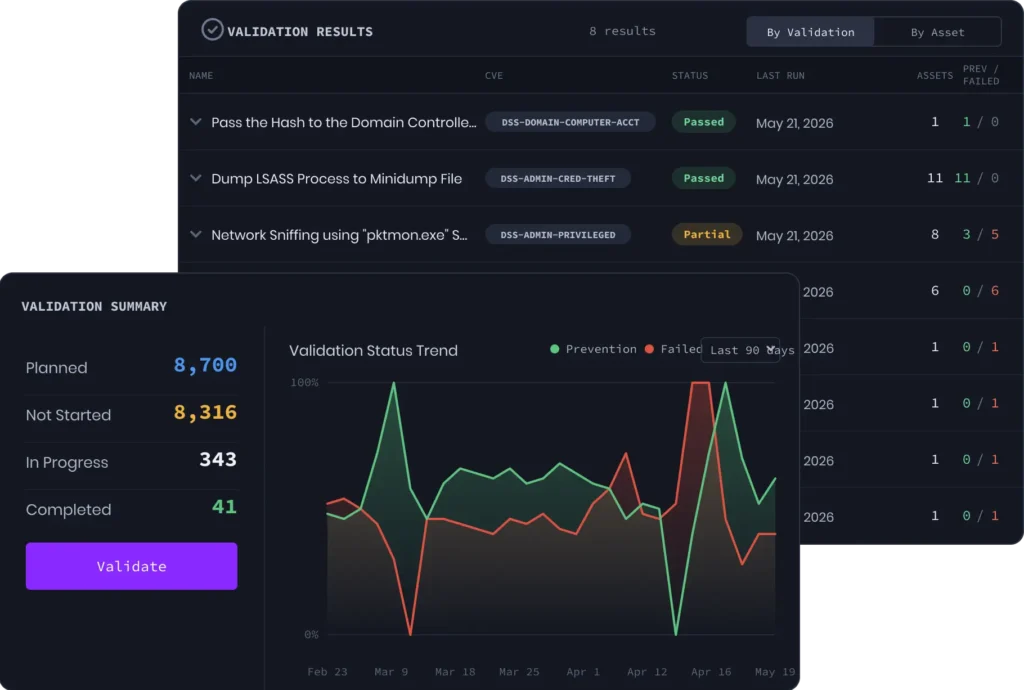
Task: Toggle the red Failed legend dot
Action: coord(649,349)
